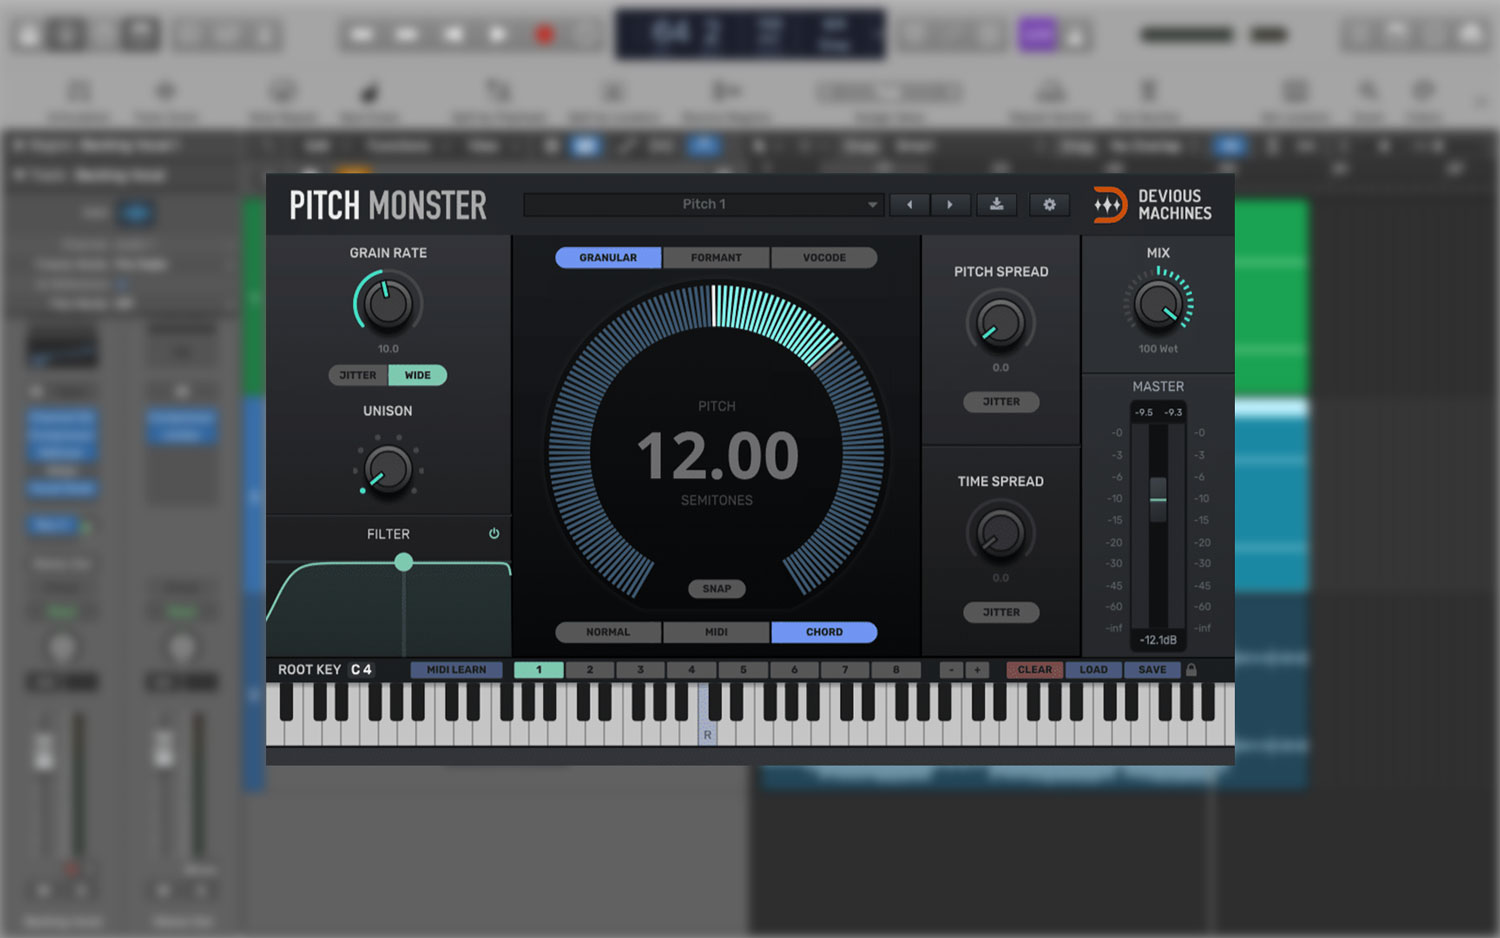This screenshot has width=1500, height=938.
Task: Select chord slot 6
Action: click(794, 670)
